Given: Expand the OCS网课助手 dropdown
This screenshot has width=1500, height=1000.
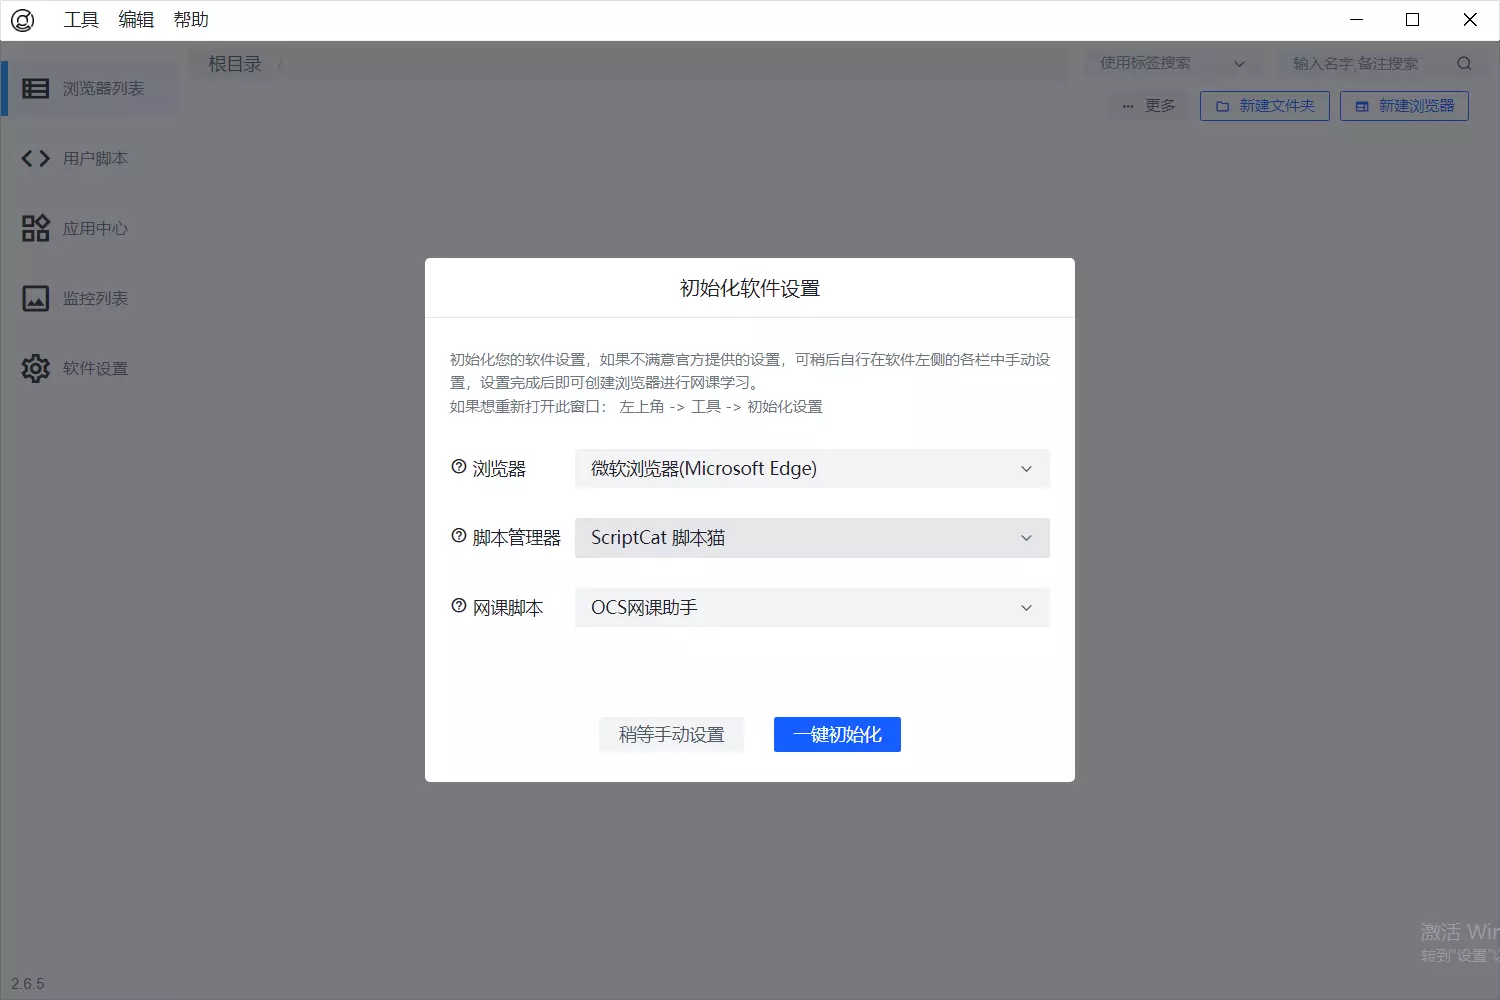Looking at the screenshot, I should [x=811, y=608].
